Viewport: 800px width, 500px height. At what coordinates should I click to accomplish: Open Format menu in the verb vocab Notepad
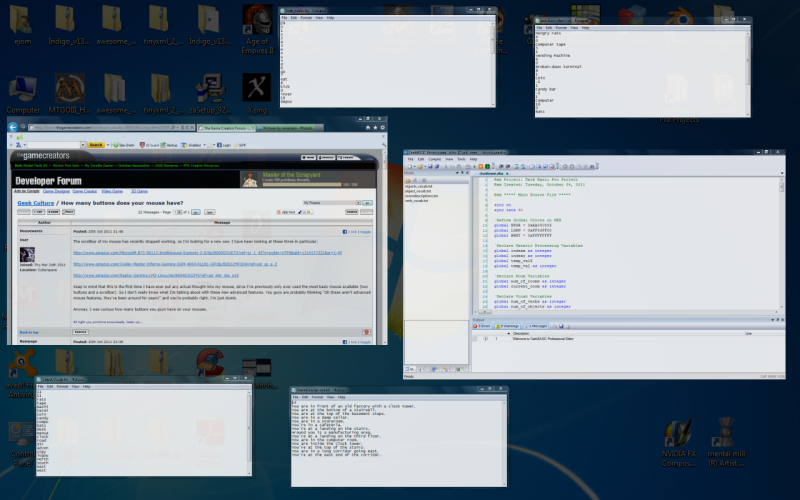306,18
